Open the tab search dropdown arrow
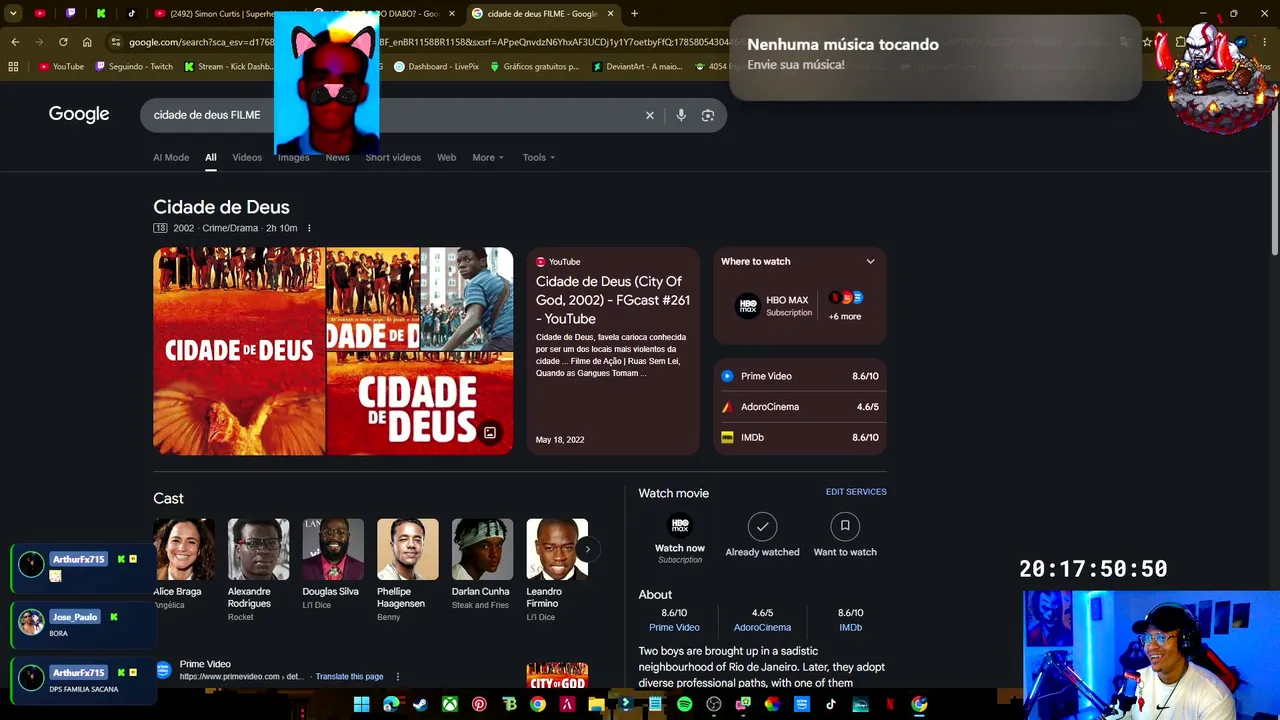1280x720 pixels. coord(13,14)
